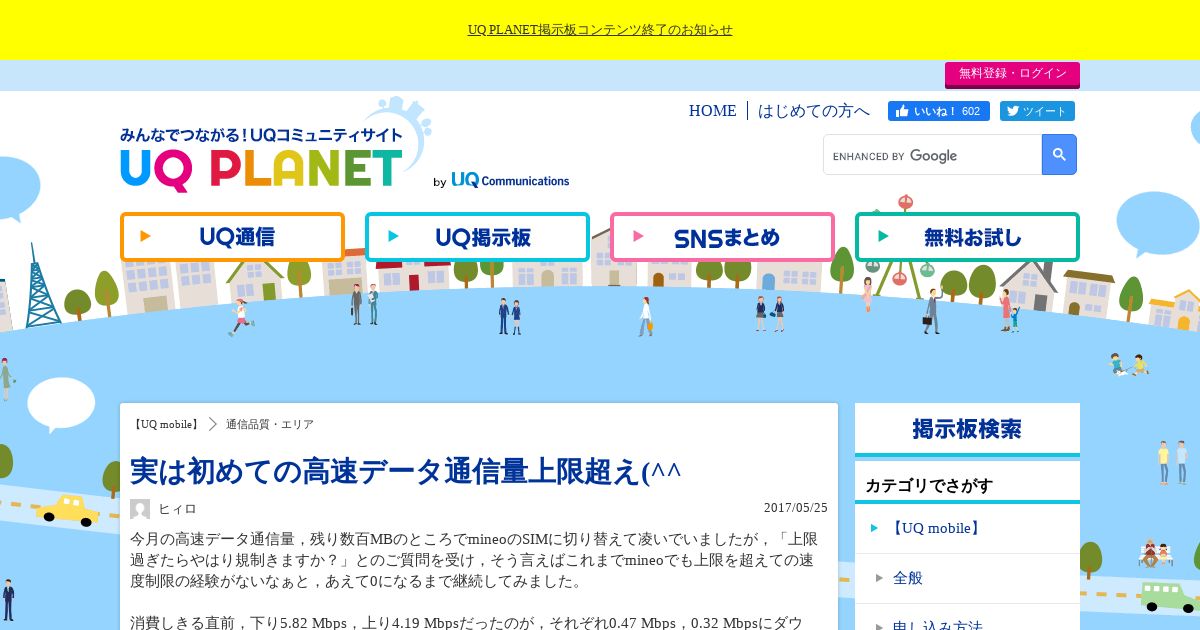Click the ヒィロ user avatar icon
Image resolution: width=1200 pixels, height=630 pixels.
tap(140, 509)
